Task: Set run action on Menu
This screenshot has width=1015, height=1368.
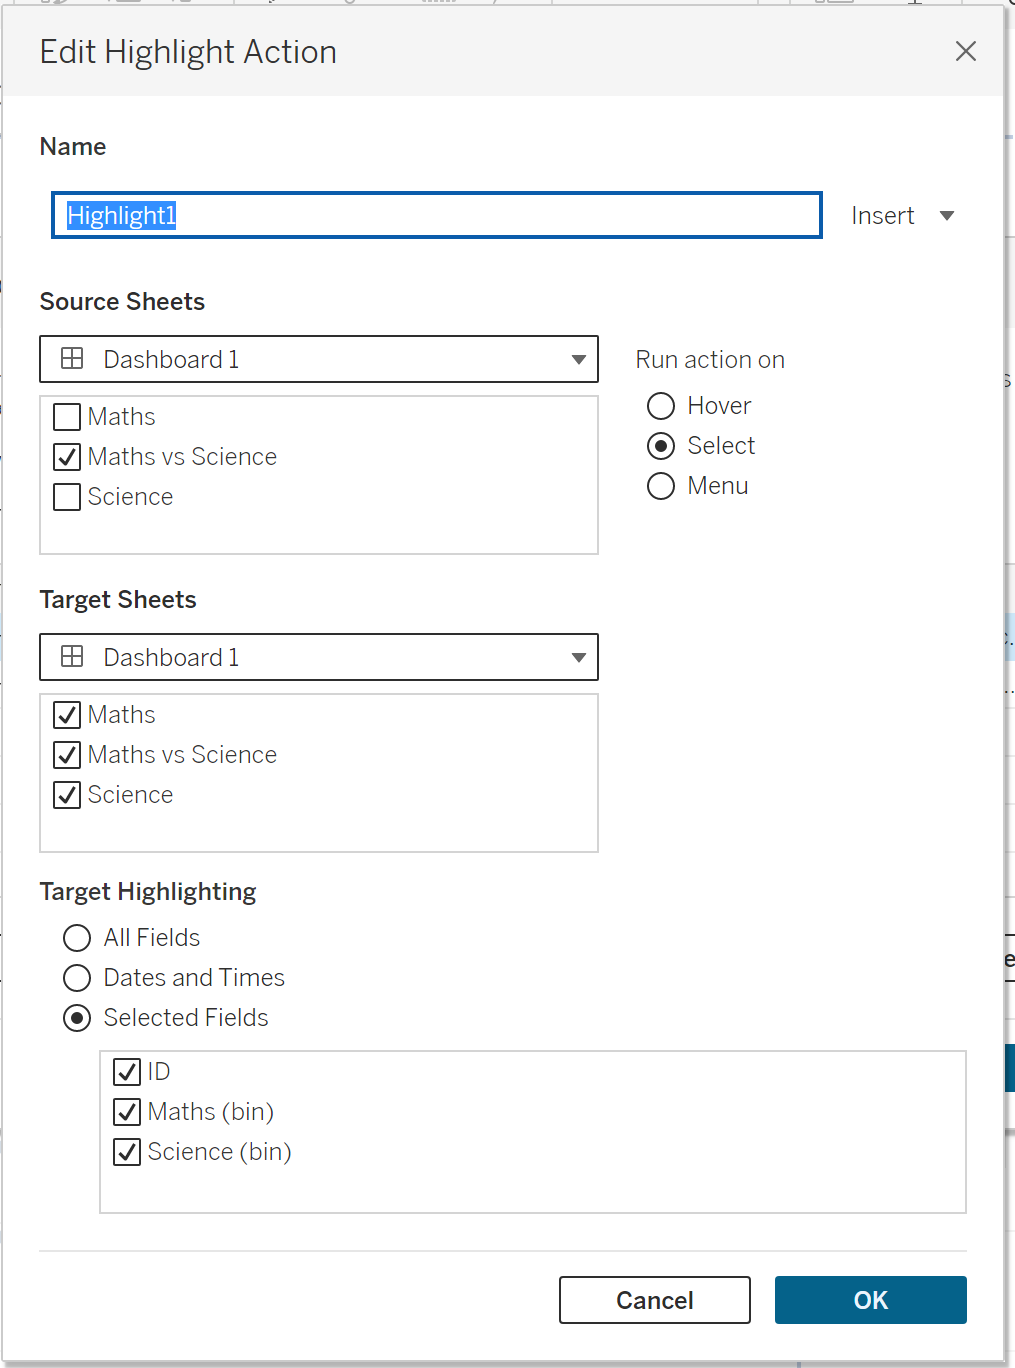Action: point(661,486)
